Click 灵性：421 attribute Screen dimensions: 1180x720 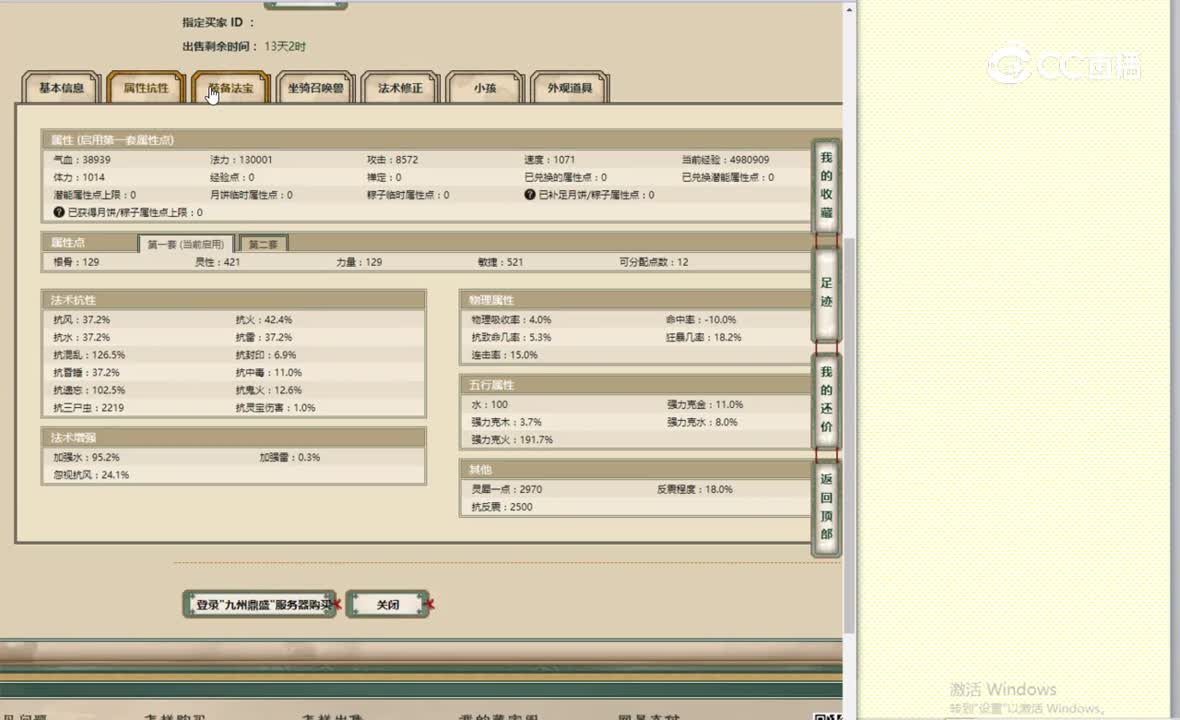click(217, 262)
